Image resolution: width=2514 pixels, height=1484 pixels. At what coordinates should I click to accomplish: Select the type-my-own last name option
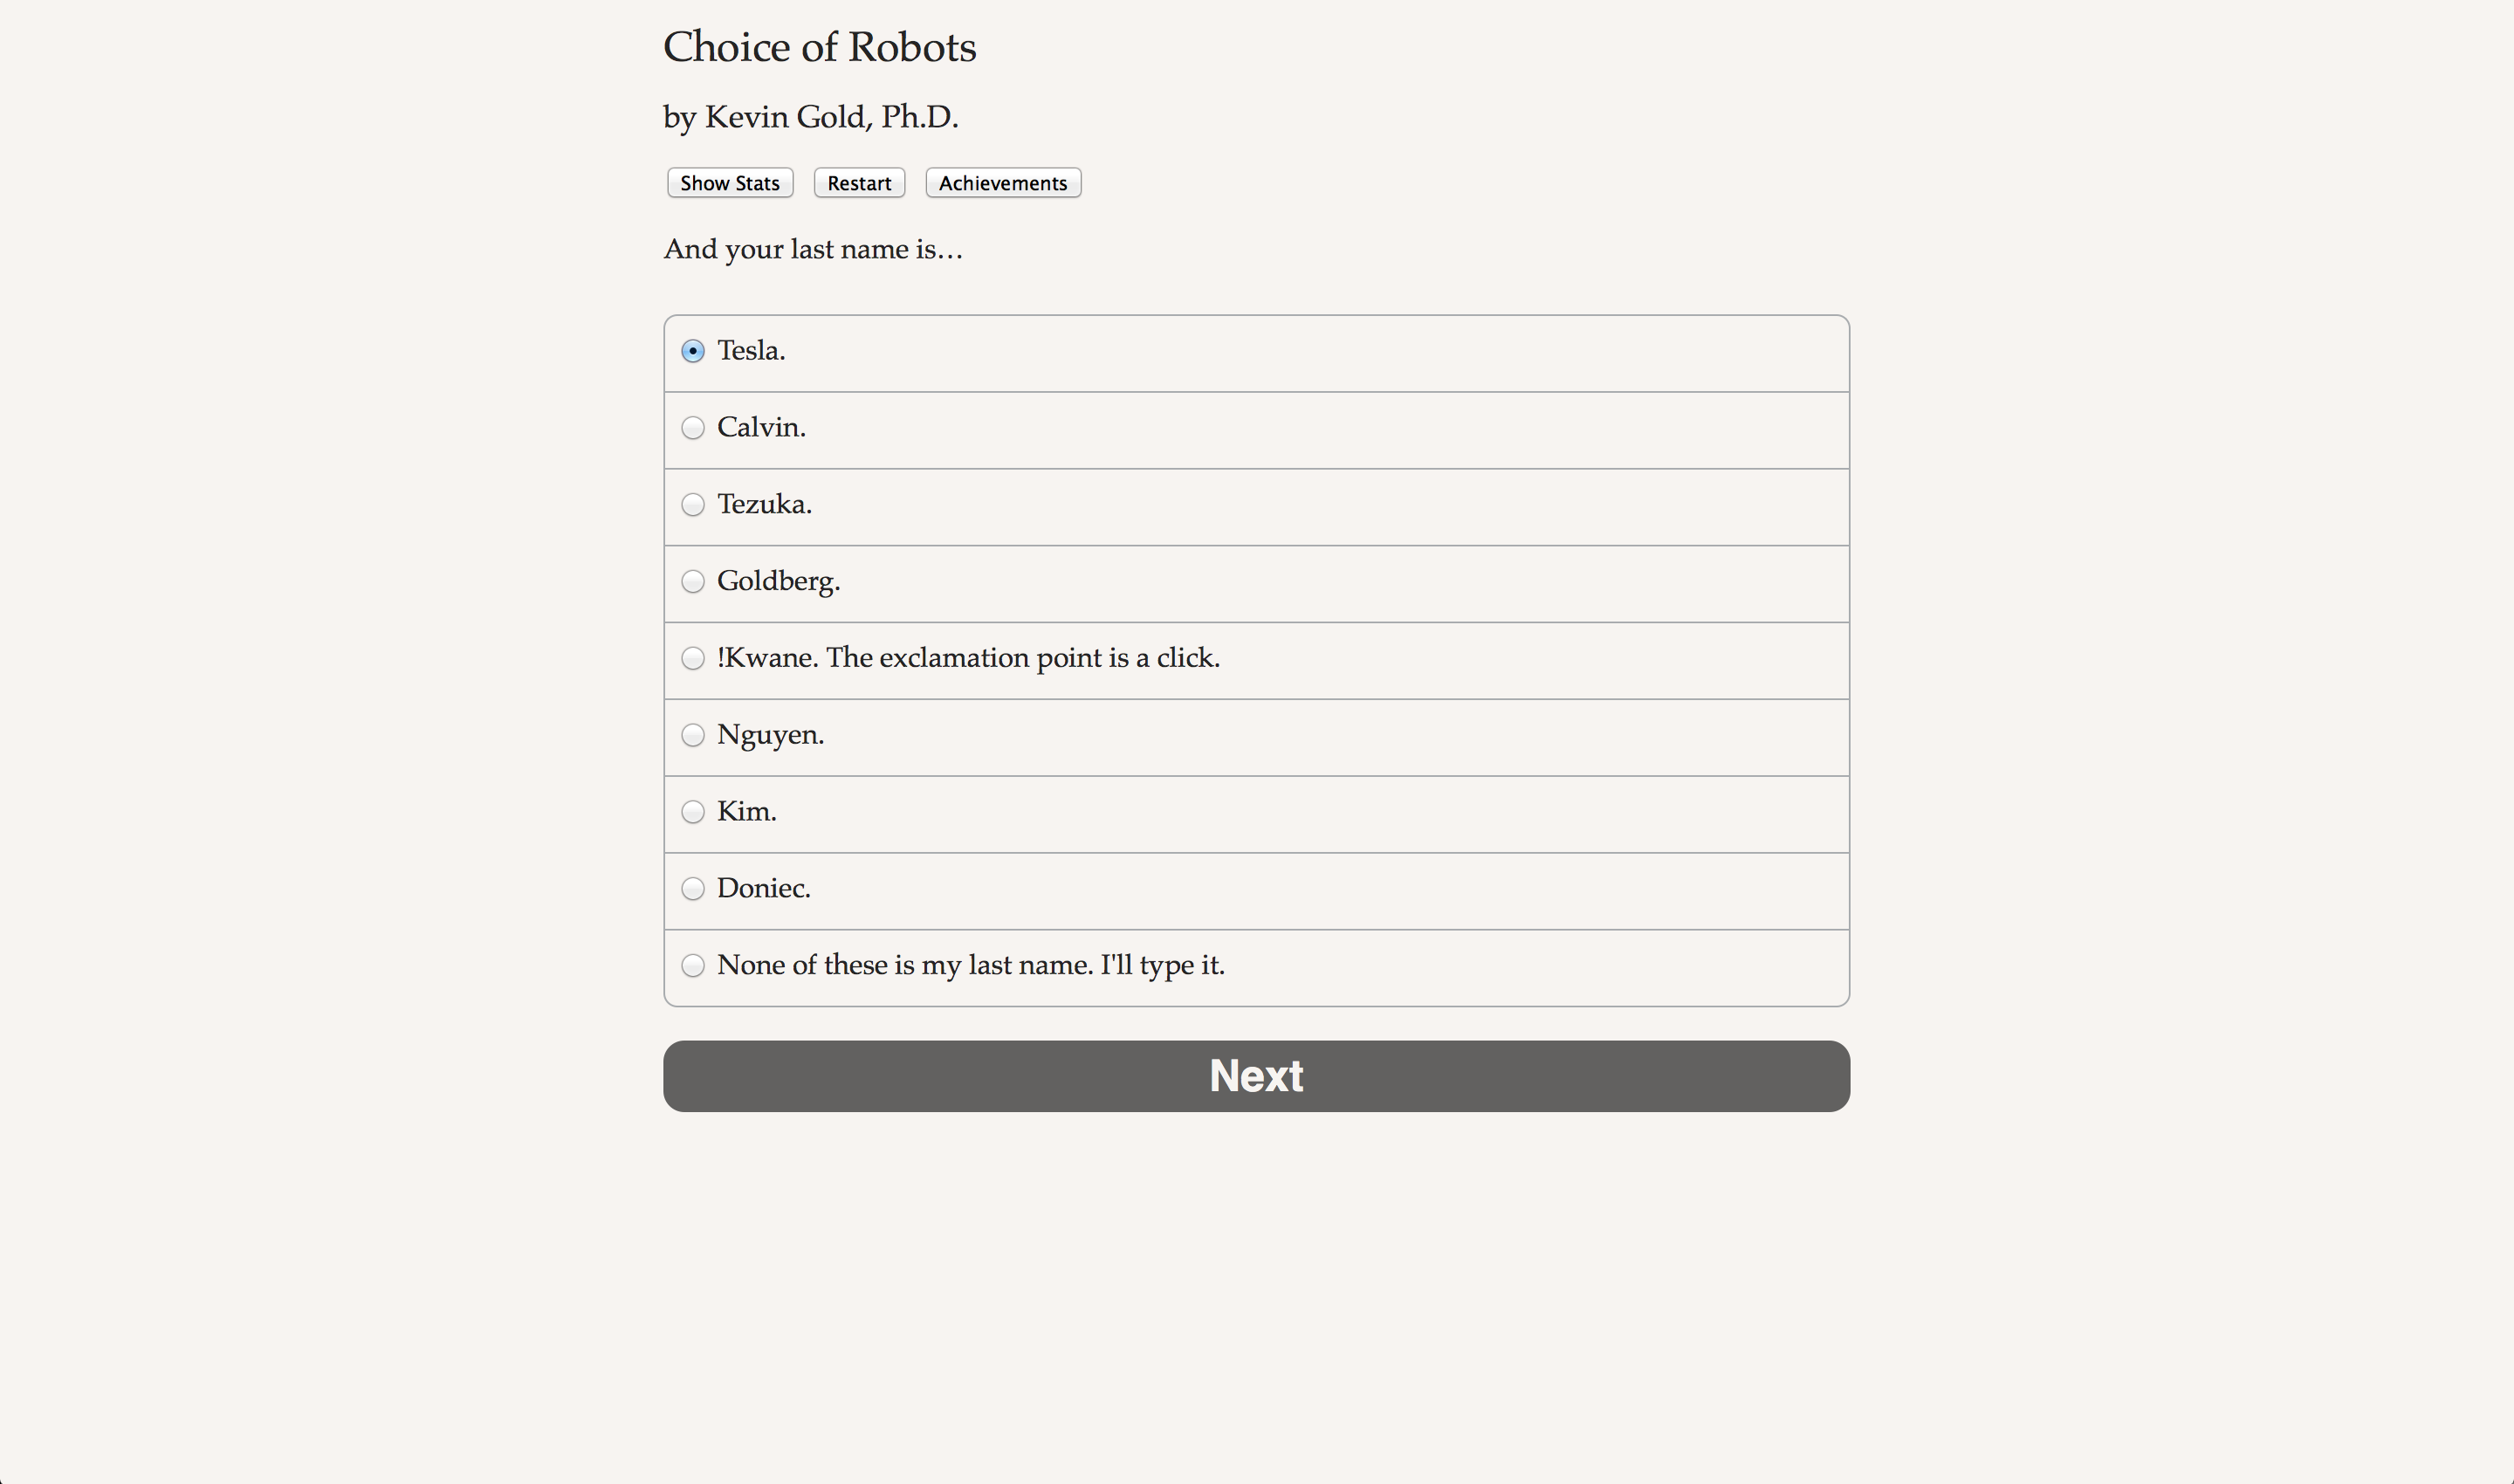click(x=693, y=966)
